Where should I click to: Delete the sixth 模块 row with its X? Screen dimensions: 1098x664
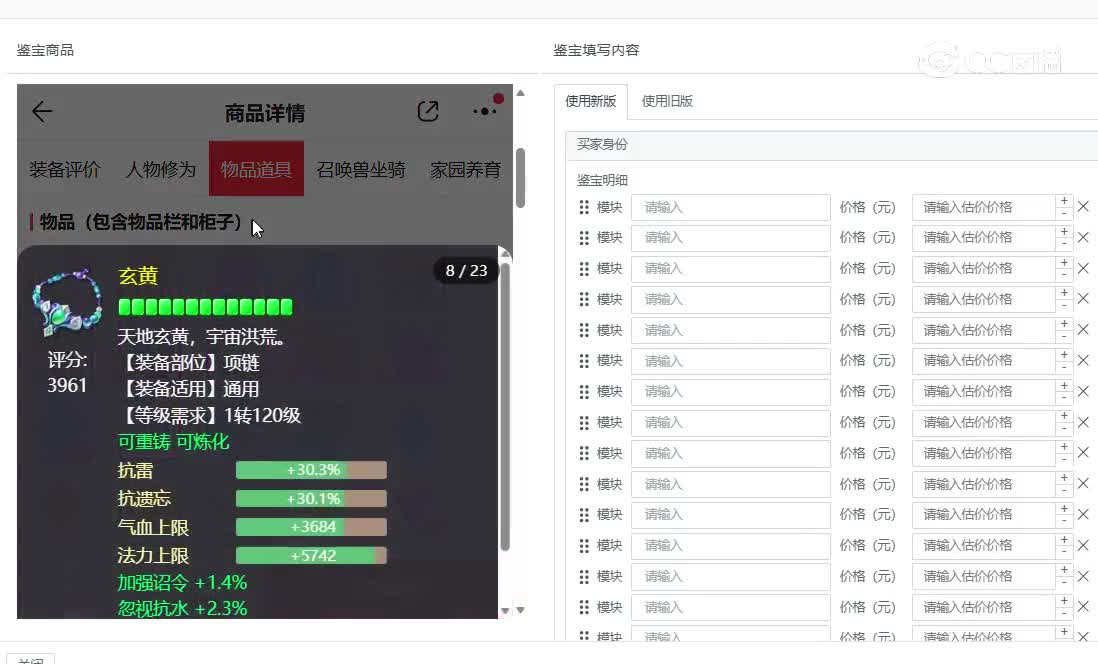tap(1083, 361)
